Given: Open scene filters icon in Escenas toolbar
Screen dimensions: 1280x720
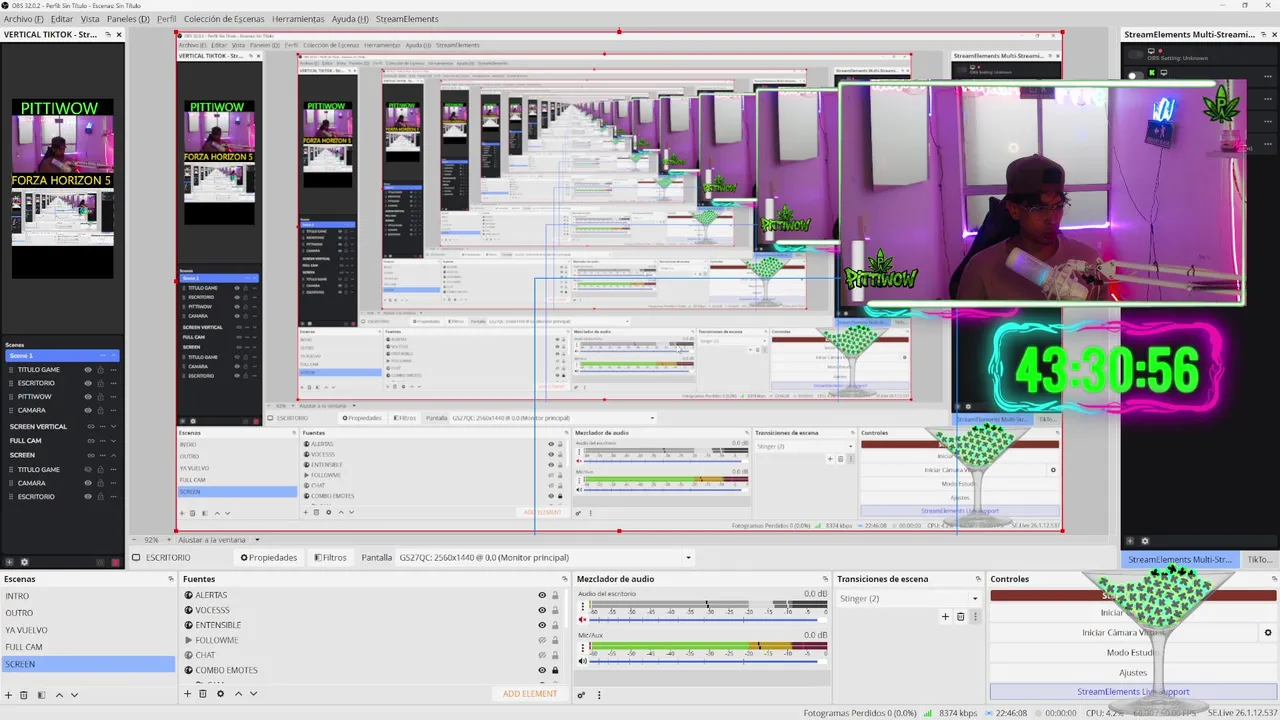Looking at the screenshot, I should tap(41, 695).
